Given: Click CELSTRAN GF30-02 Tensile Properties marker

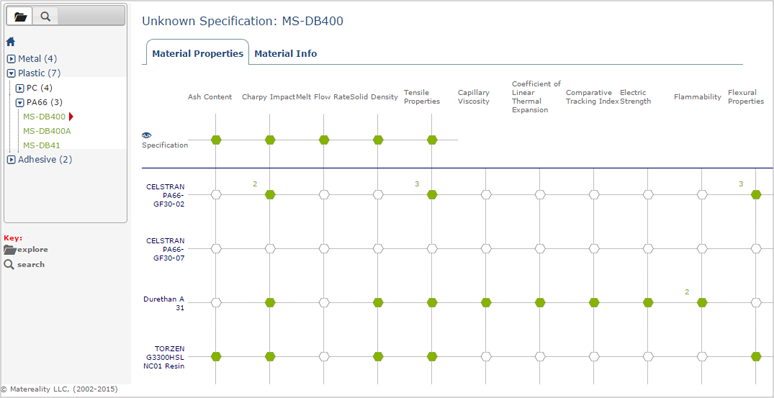Looking at the screenshot, I should (432, 195).
